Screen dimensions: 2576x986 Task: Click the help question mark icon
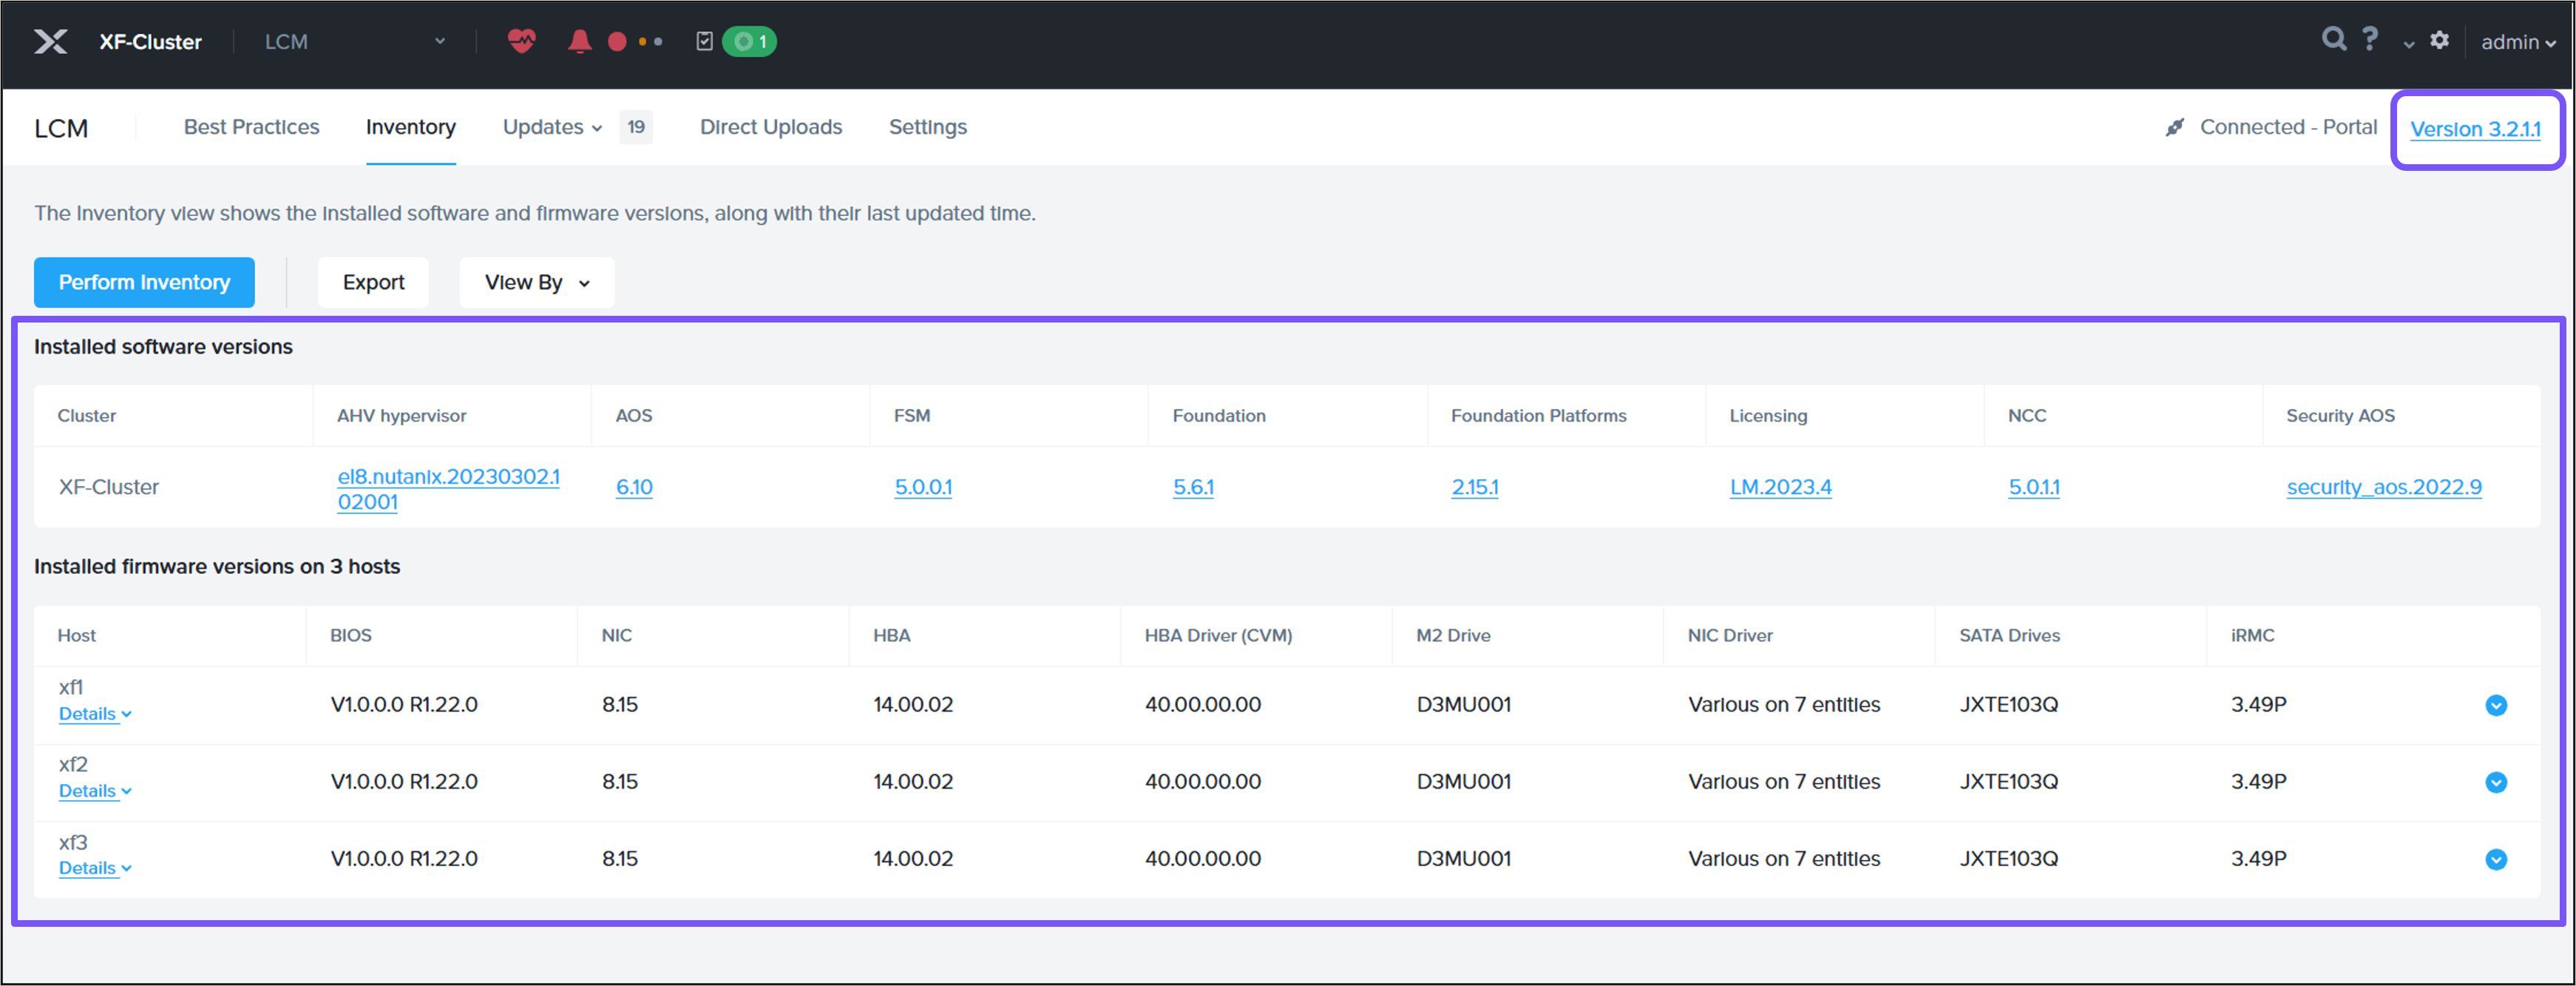click(2370, 39)
